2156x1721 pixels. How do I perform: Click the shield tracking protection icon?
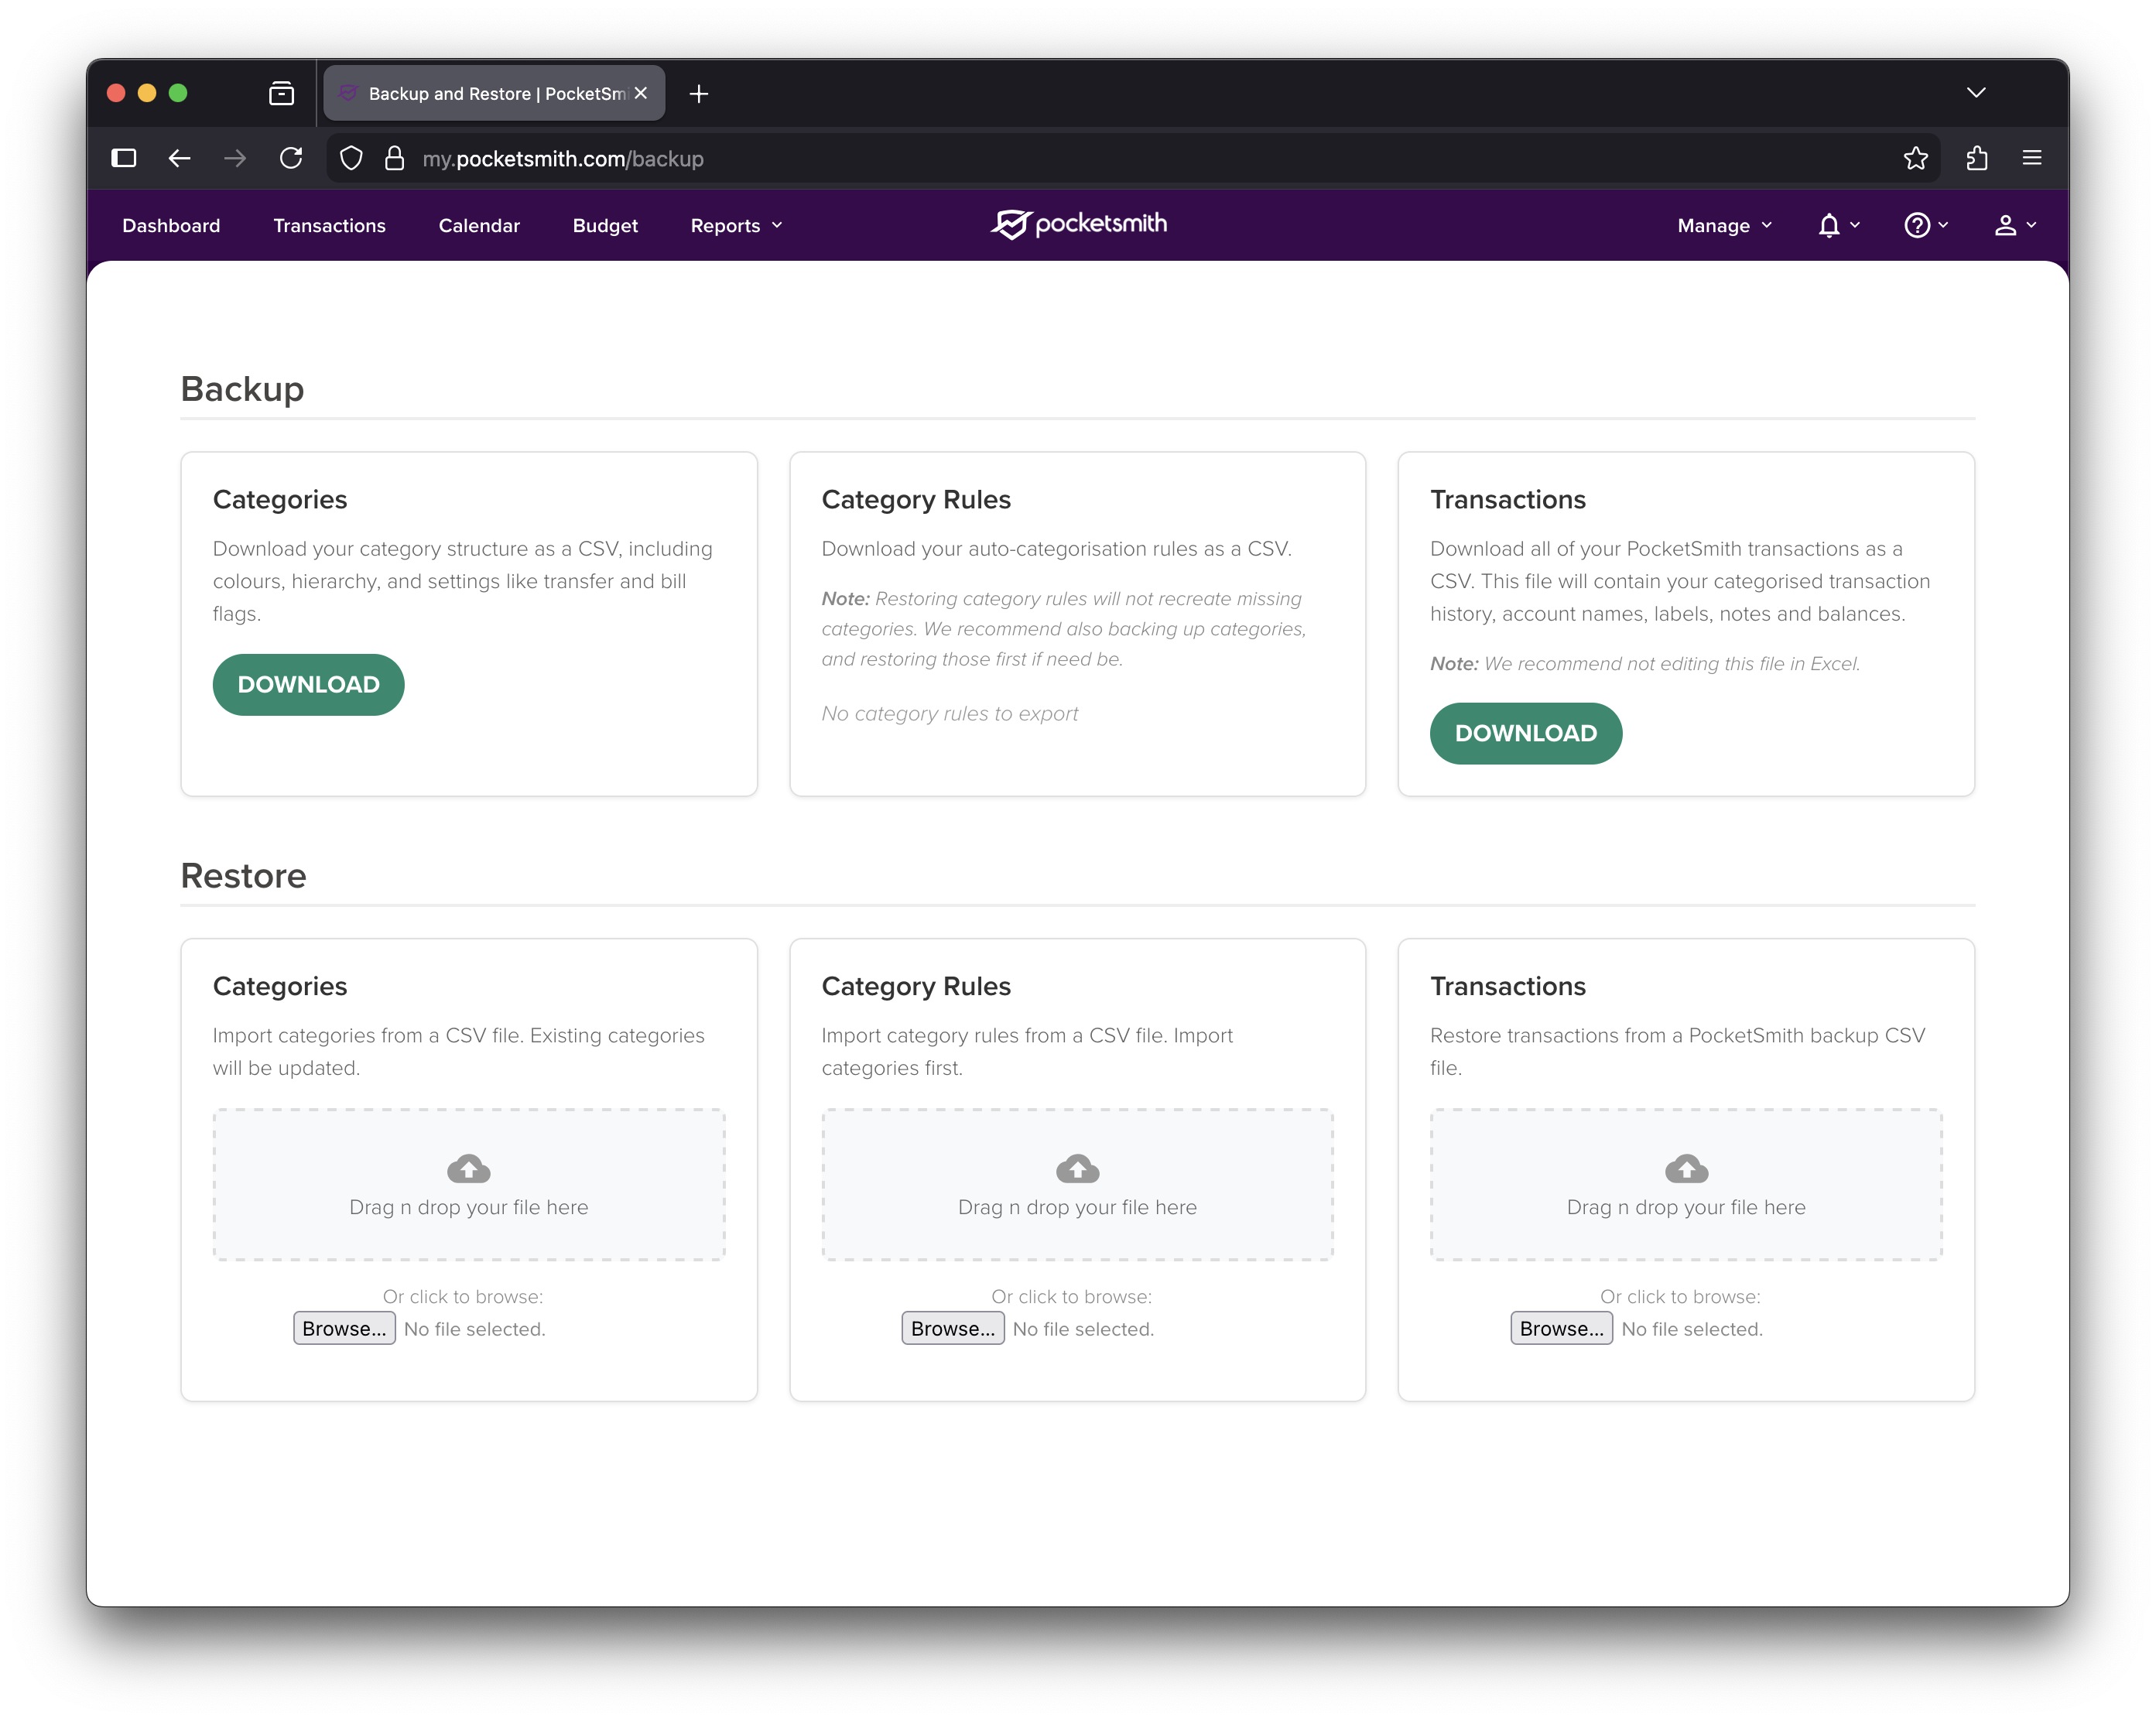tap(351, 158)
